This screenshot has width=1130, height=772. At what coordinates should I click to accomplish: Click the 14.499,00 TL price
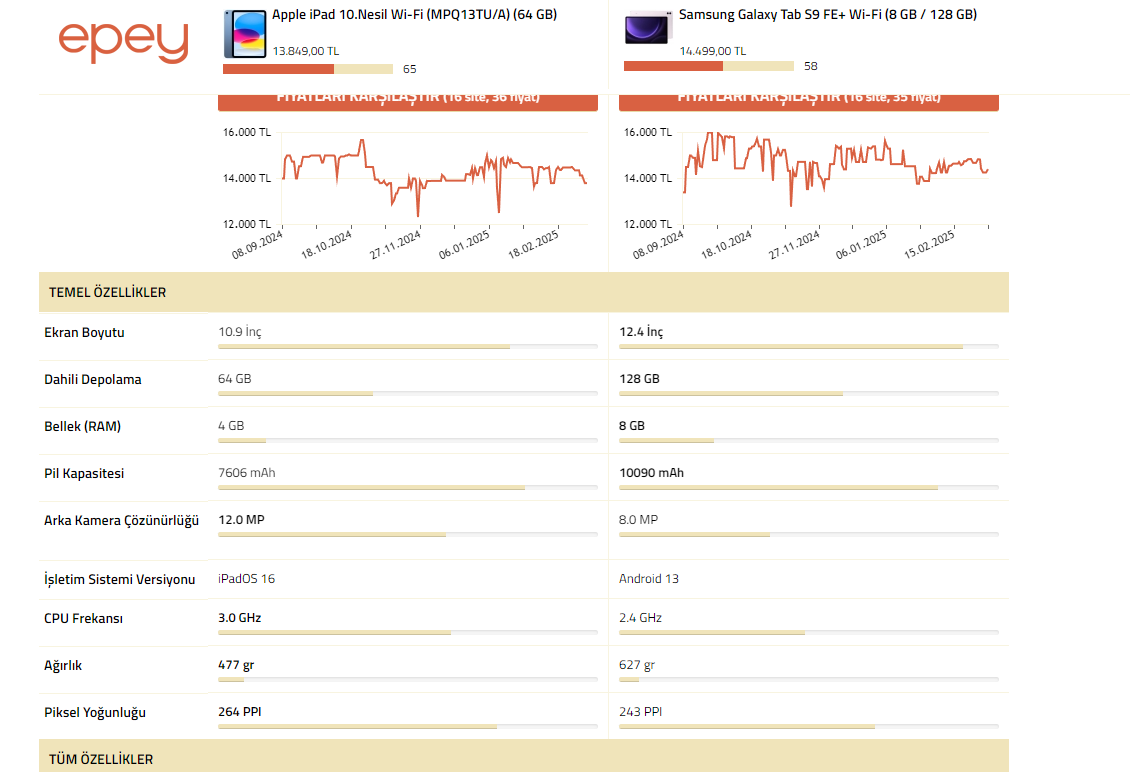point(713,51)
